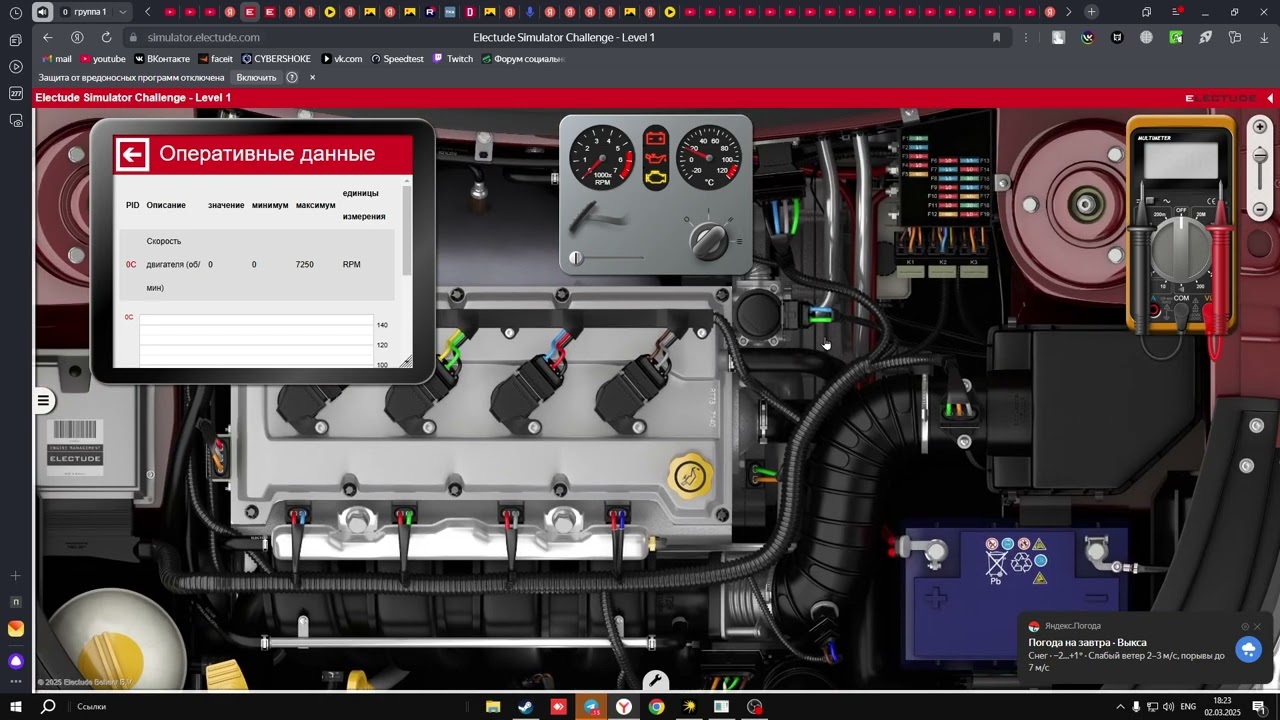Open the wrench tools button
1280x720 pixels.
(655, 681)
